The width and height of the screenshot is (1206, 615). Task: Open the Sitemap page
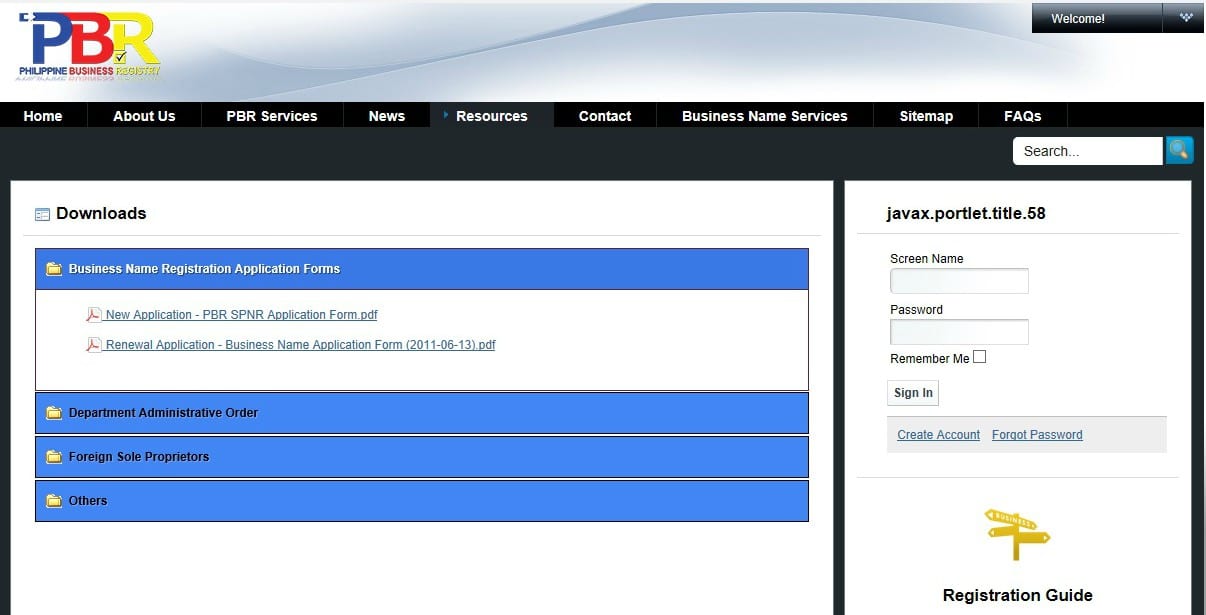926,116
